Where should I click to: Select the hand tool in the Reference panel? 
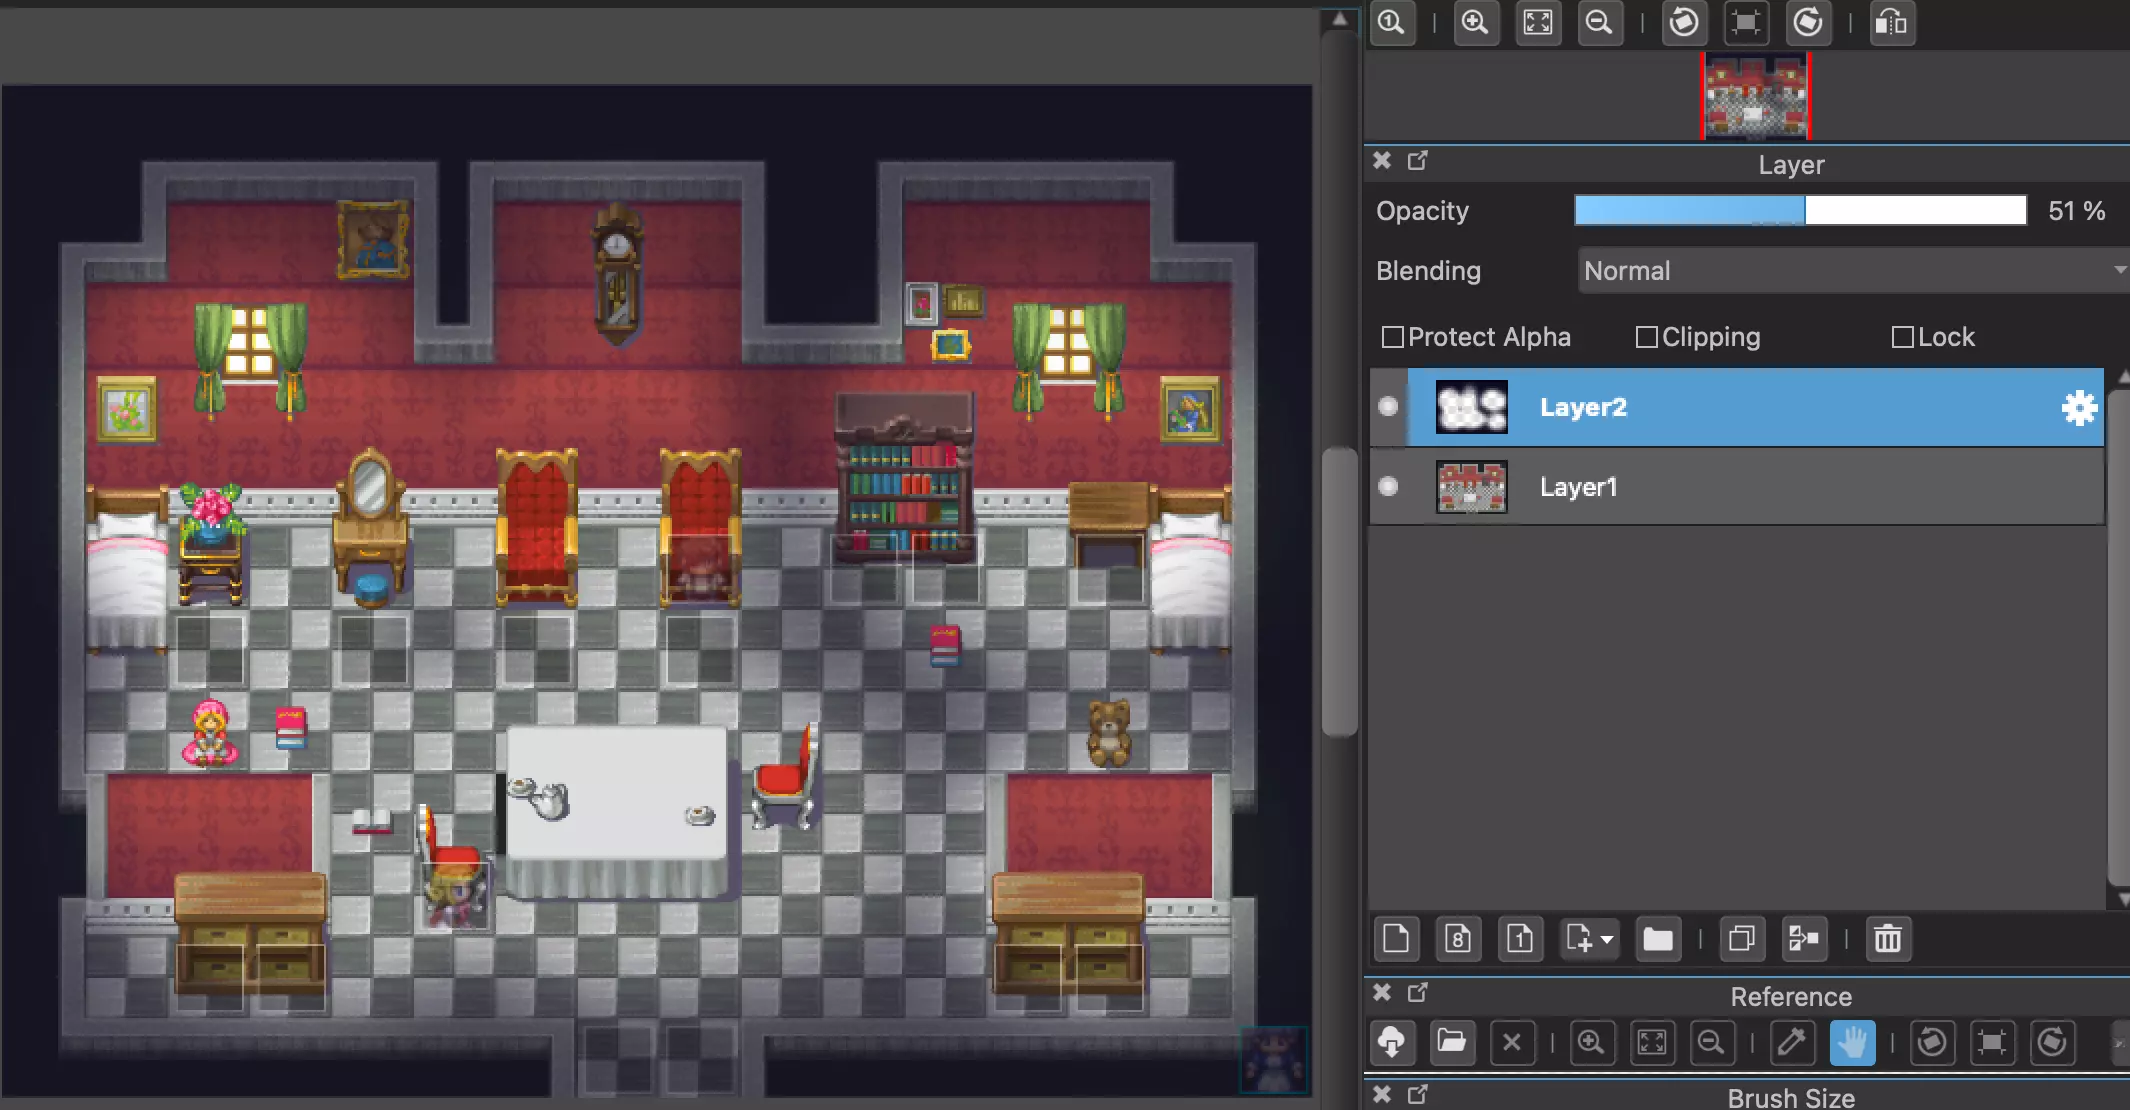pyautogui.click(x=1851, y=1043)
